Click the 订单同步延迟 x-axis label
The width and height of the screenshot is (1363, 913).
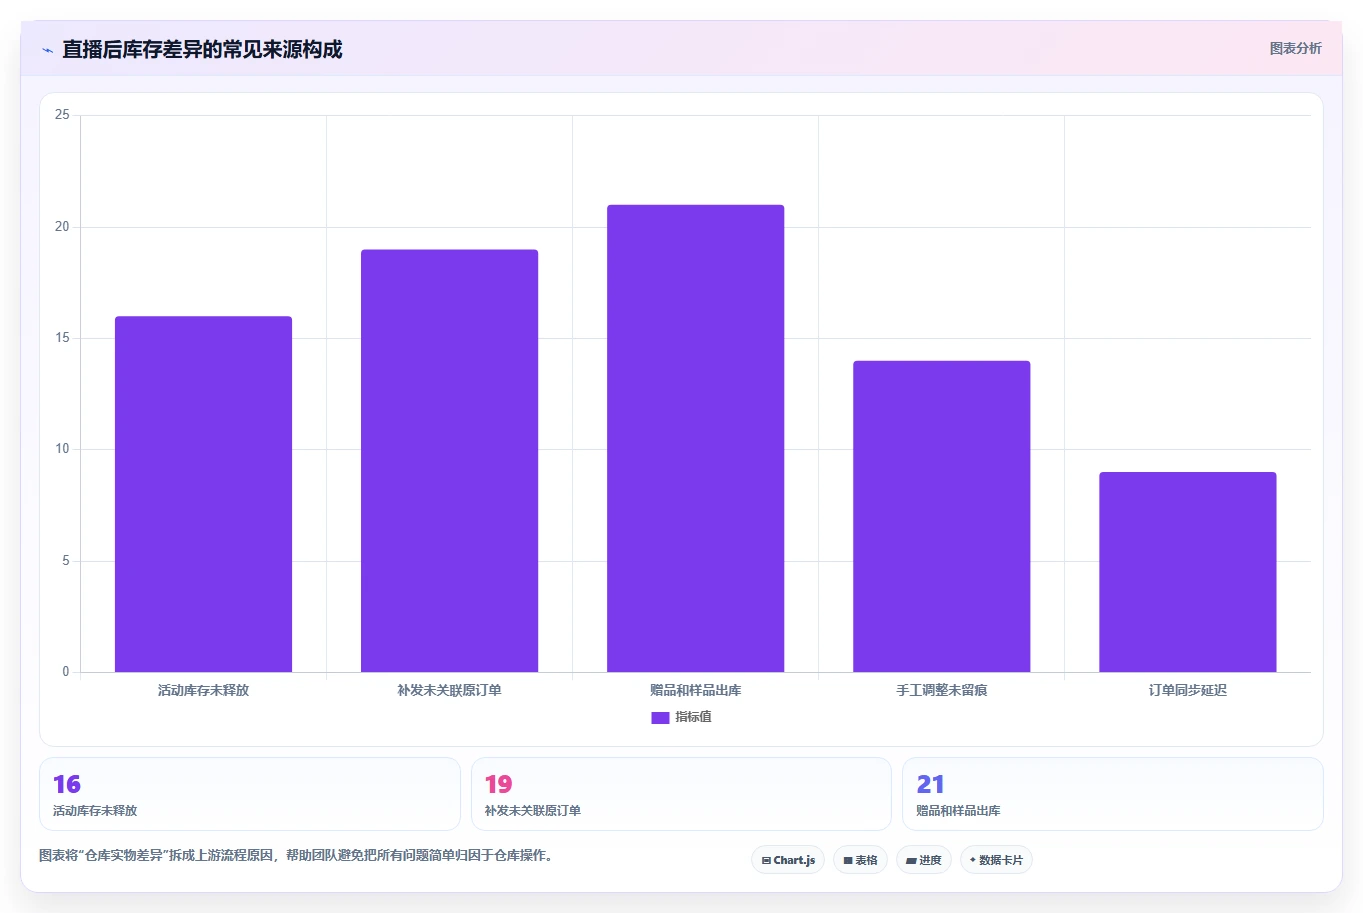[1187, 690]
